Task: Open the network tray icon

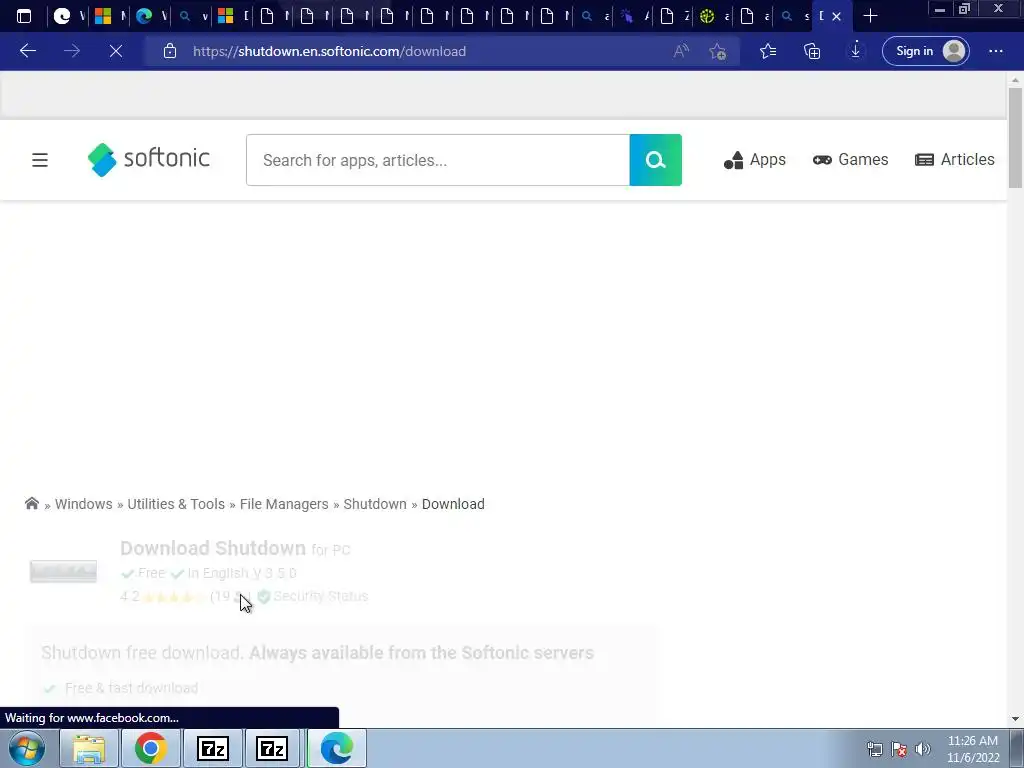Action: (x=874, y=749)
